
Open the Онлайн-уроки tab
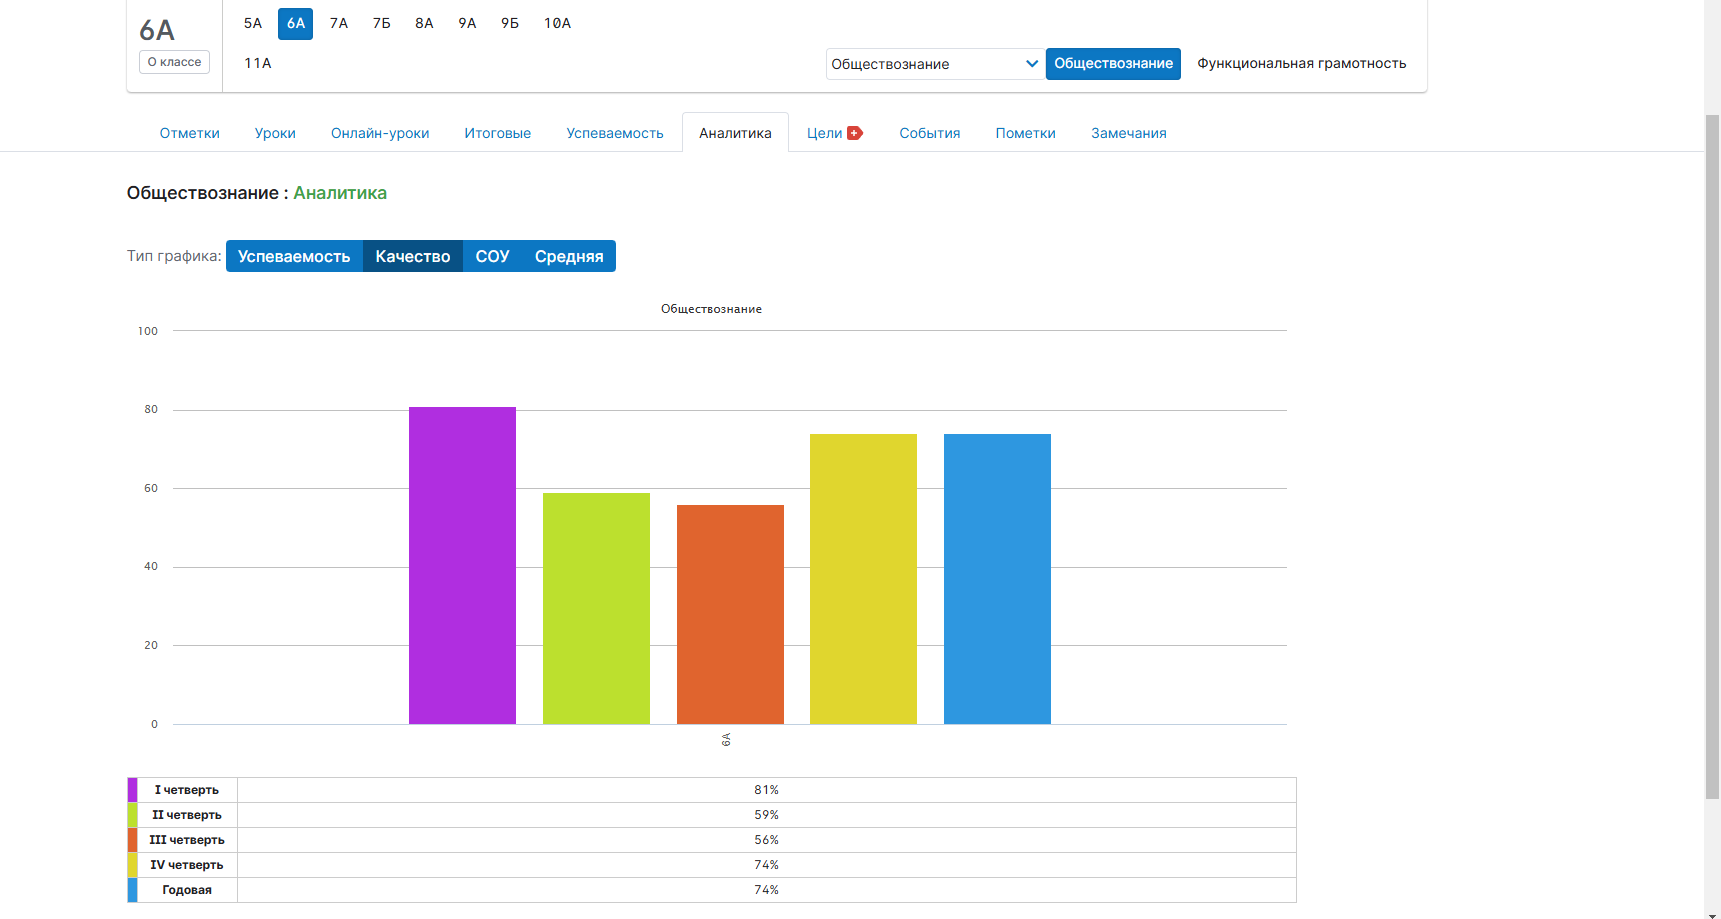click(x=380, y=133)
